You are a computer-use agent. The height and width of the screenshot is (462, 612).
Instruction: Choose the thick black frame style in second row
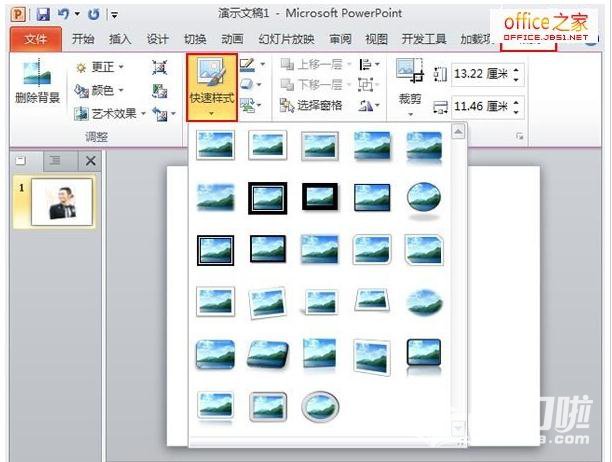(x=267, y=198)
